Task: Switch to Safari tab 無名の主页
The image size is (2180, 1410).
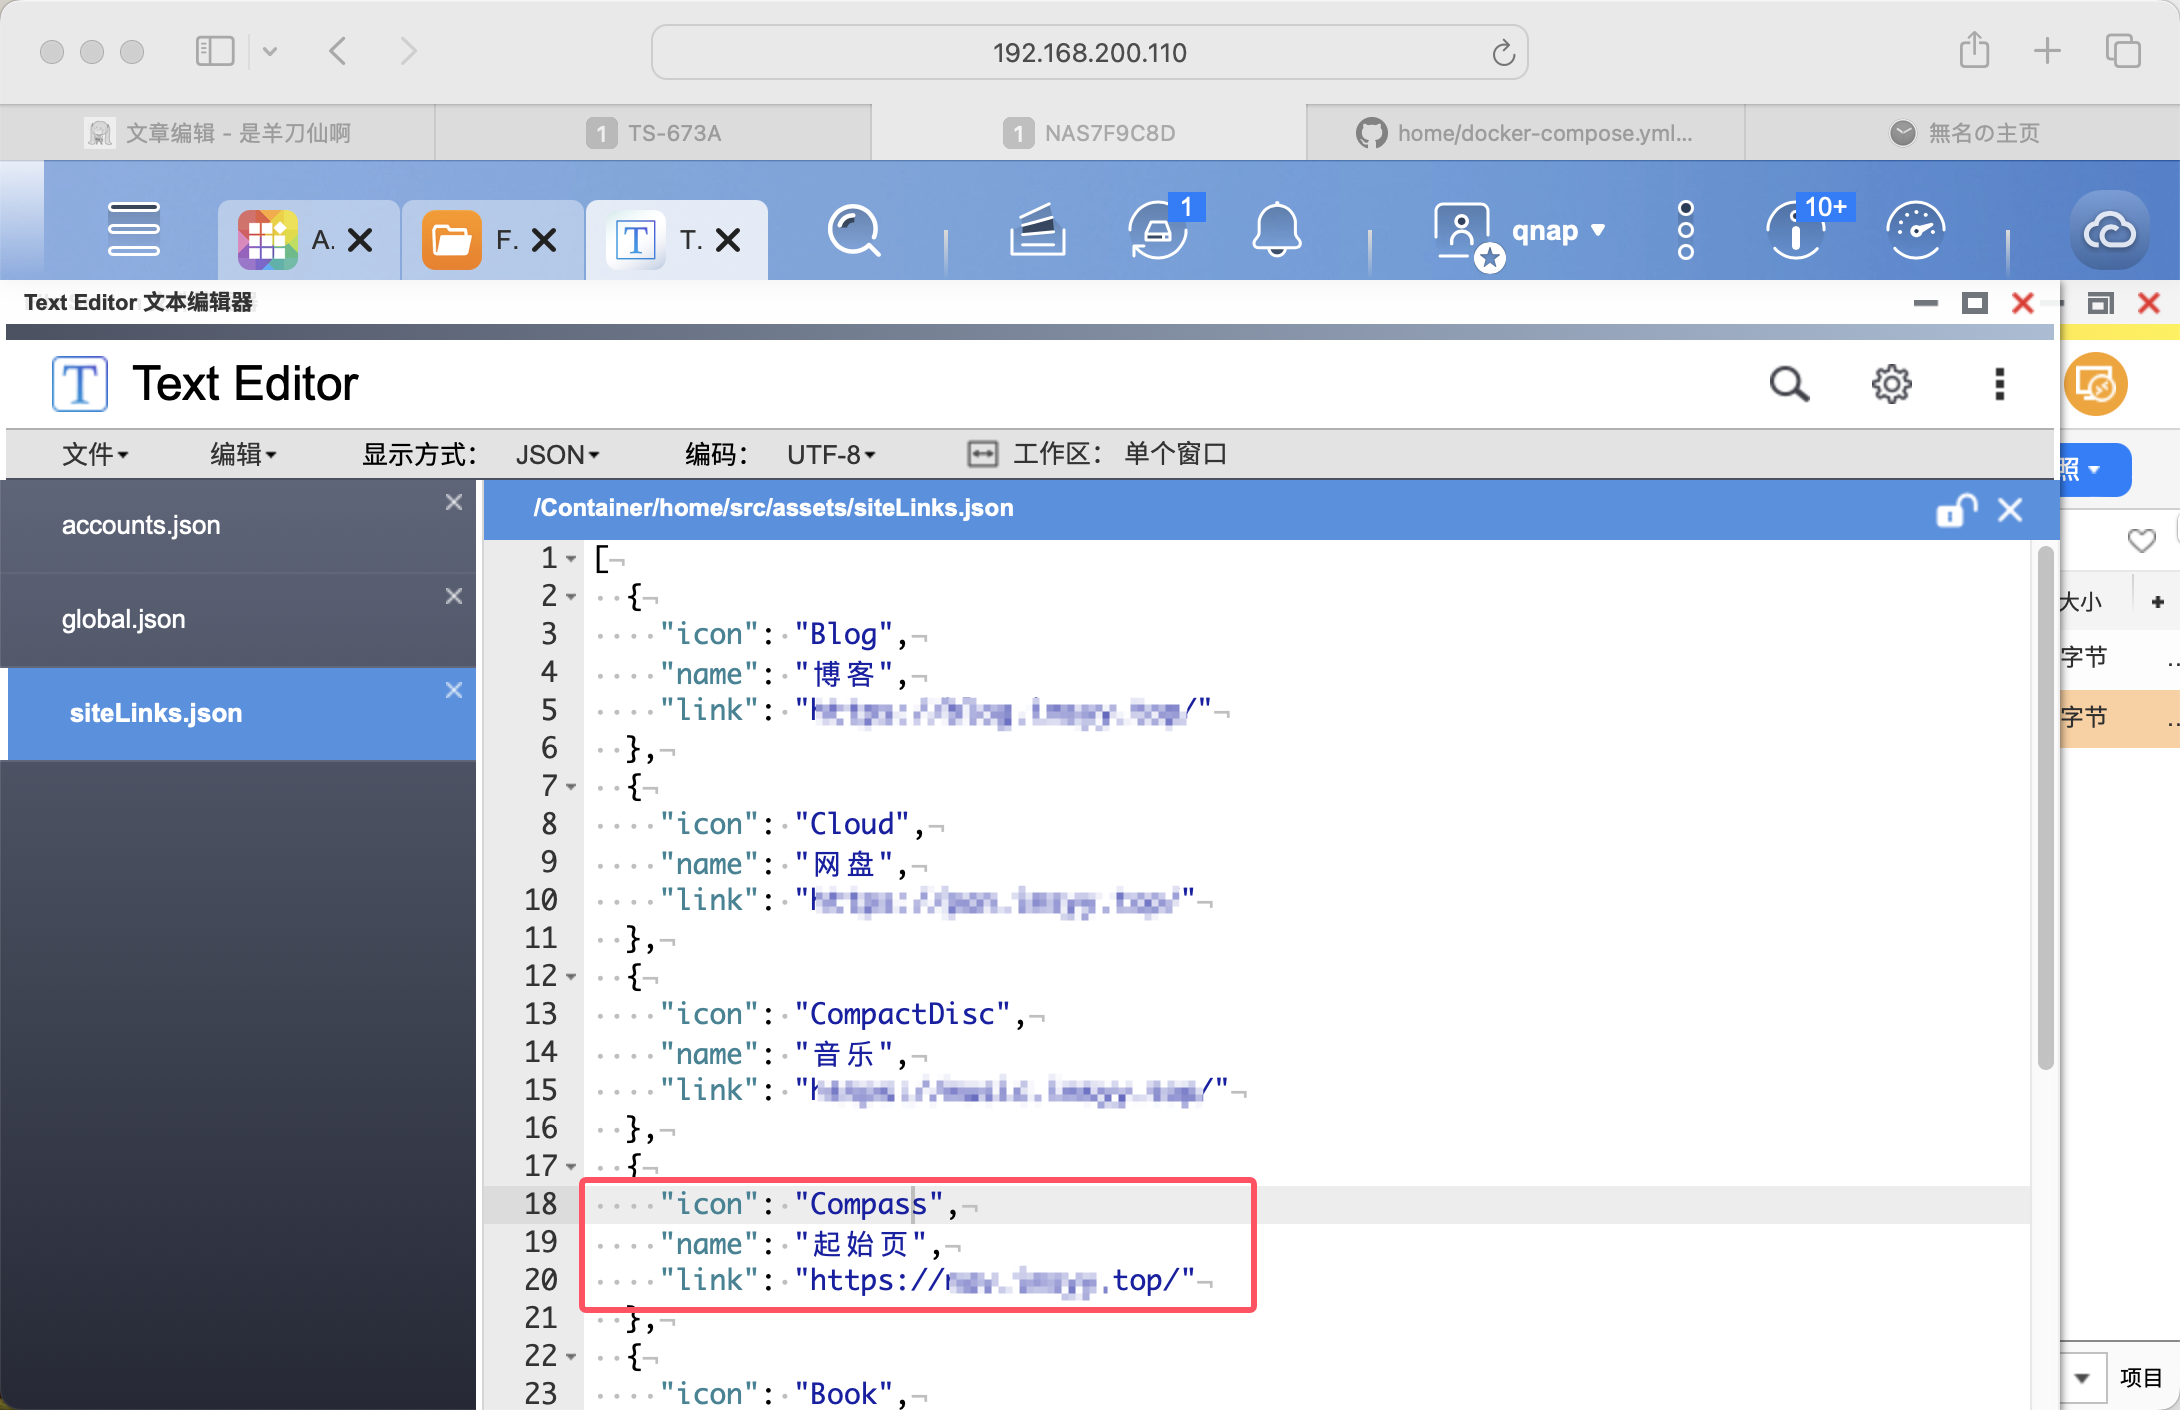Action: pyautogui.click(x=1963, y=133)
